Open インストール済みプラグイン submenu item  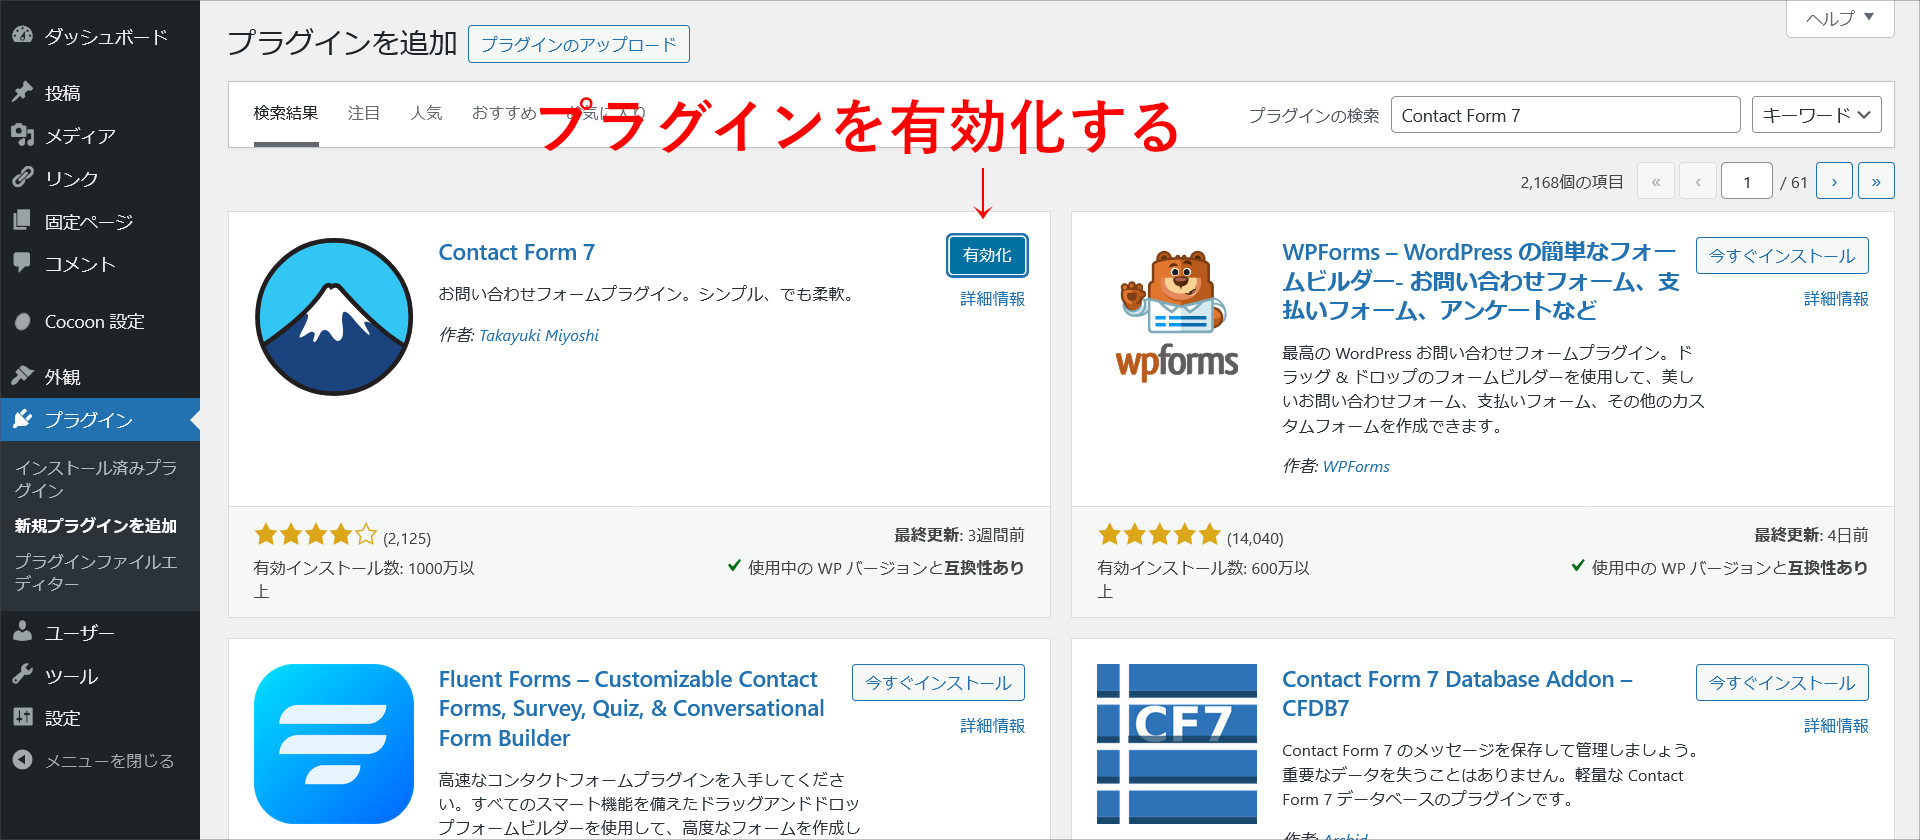click(x=96, y=479)
